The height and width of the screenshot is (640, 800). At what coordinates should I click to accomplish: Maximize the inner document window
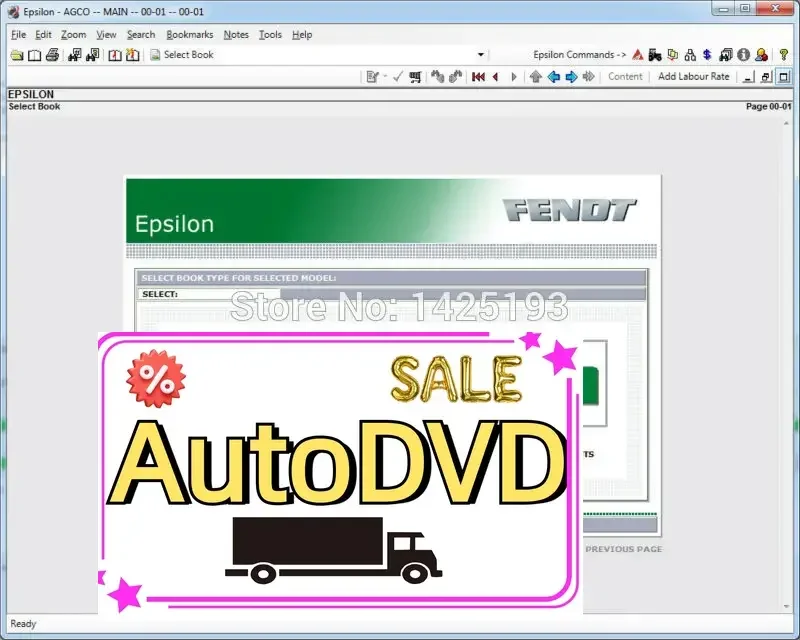click(784, 77)
